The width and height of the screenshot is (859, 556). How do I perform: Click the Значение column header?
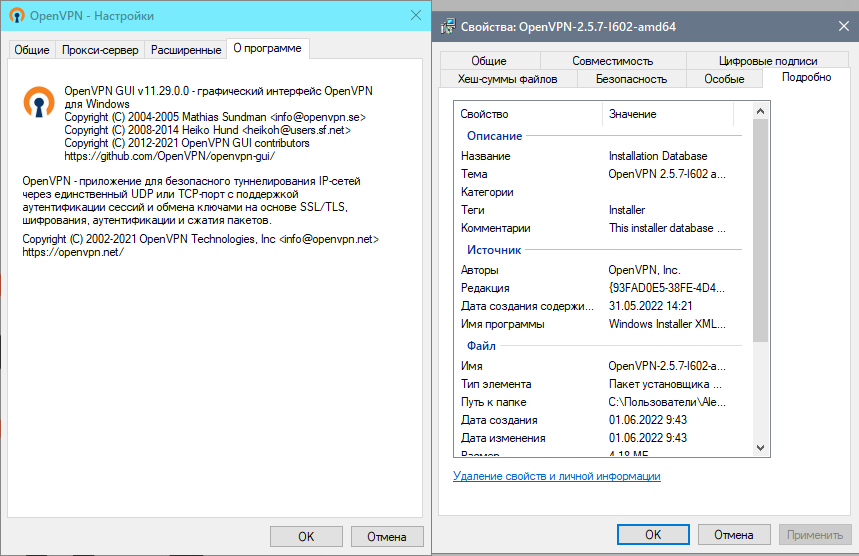[668, 114]
